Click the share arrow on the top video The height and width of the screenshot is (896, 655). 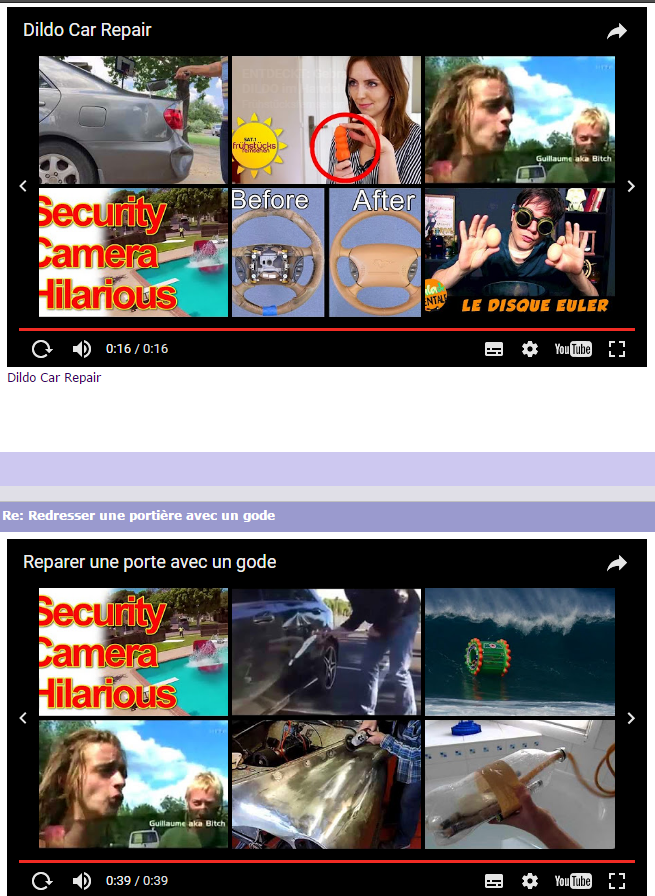point(617,31)
